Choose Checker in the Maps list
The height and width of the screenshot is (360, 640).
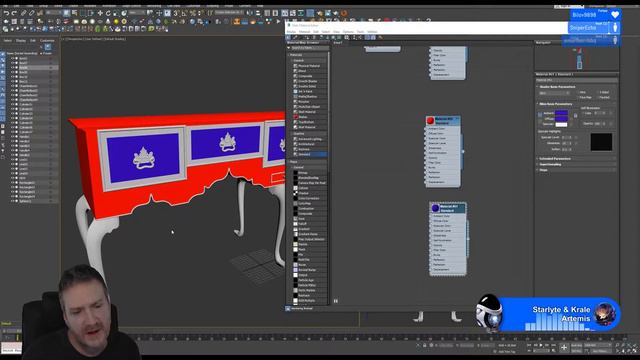tap(309, 193)
